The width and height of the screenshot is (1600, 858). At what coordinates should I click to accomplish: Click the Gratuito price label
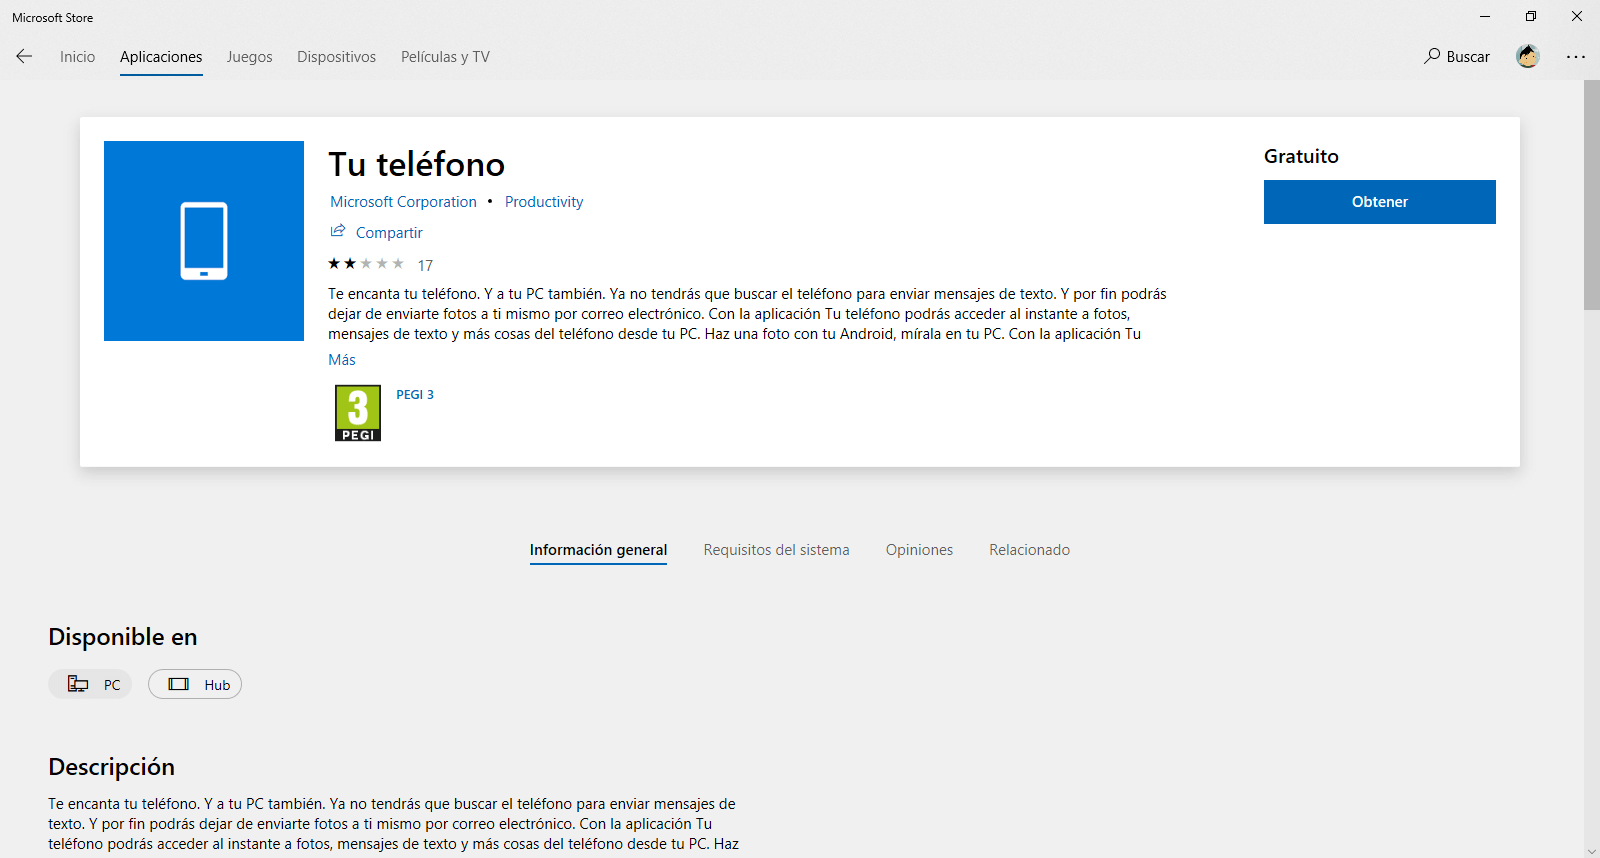click(x=1301, y=156)
